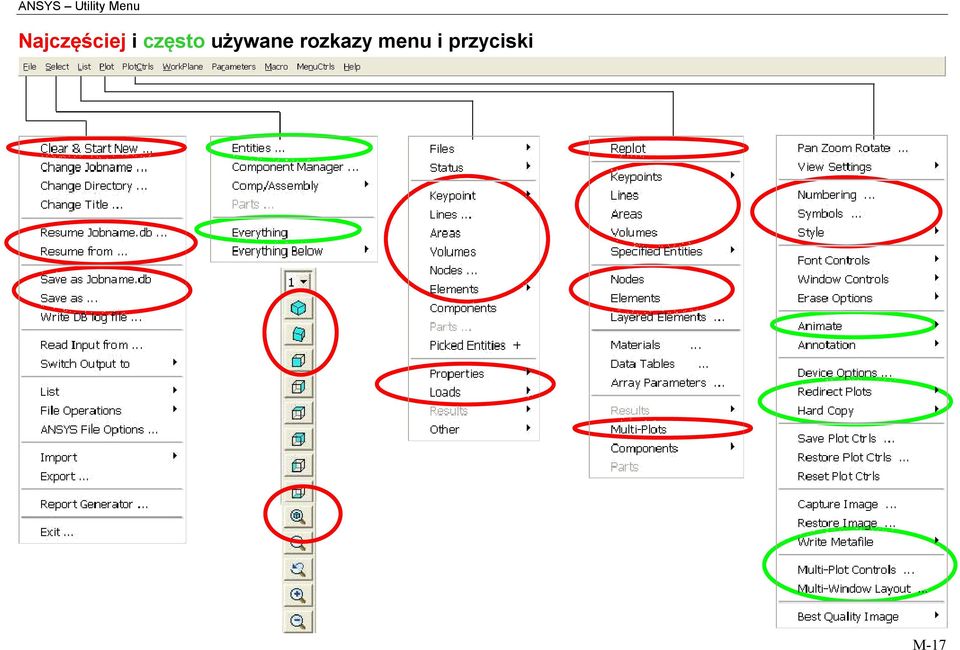Screen dimensions: 960x650
Task: Choose Layered Elements entry
Action: tap(666, 317)
